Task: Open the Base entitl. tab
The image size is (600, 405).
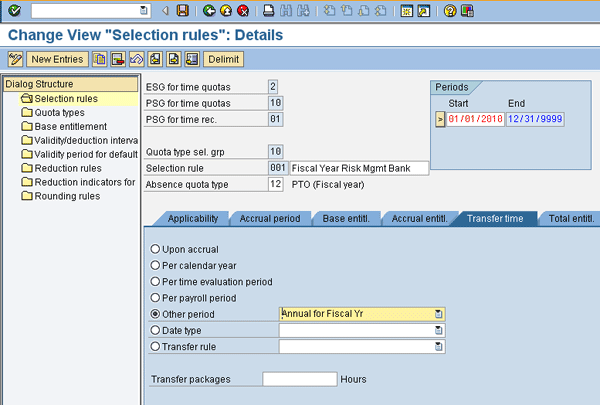Action: (x=347, y=218)
